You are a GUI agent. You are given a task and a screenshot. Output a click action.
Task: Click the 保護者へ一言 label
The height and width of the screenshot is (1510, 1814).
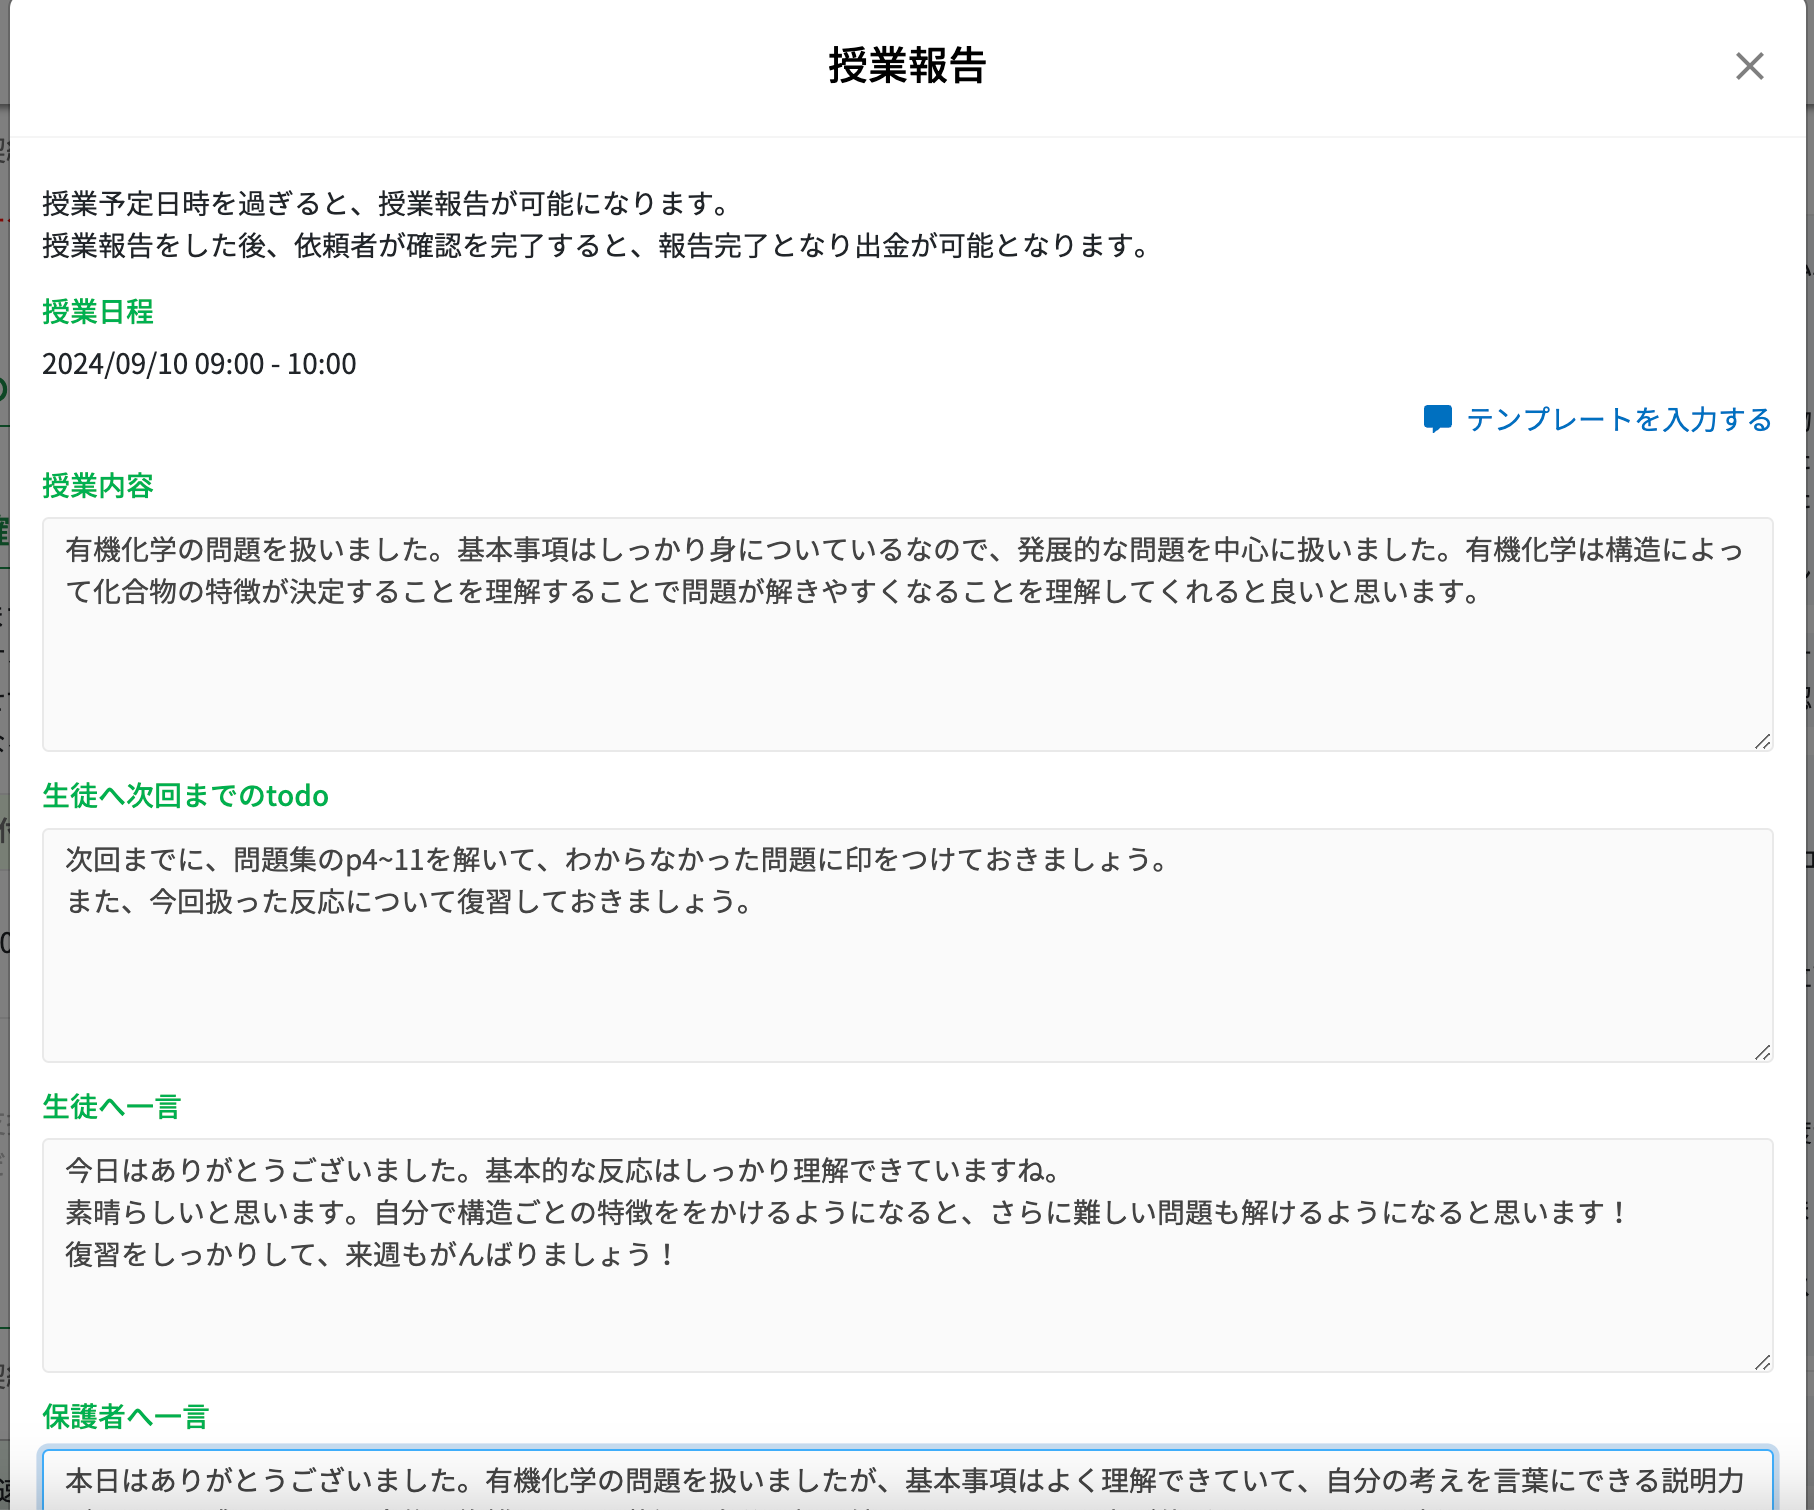(x=125, y=1416)
